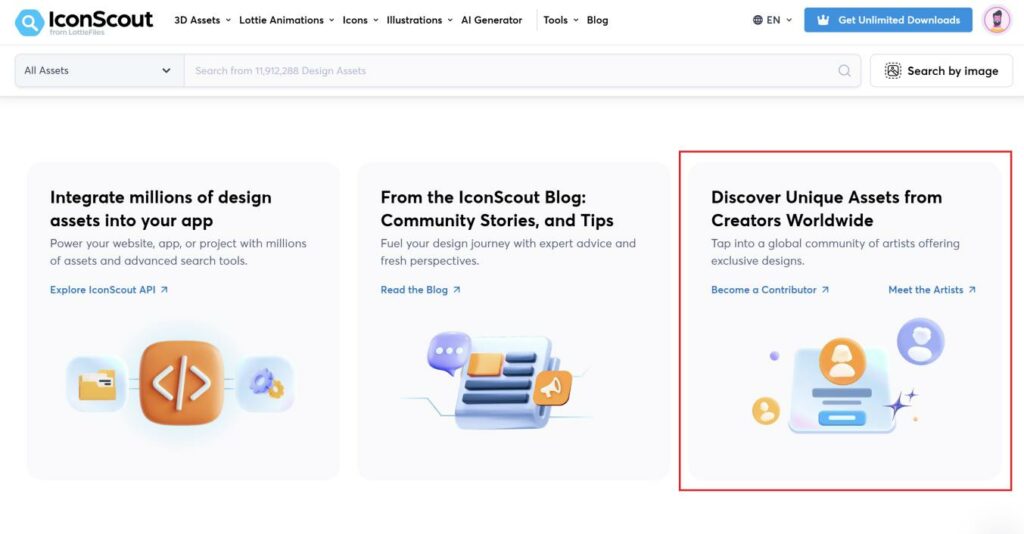Screen dimensions: 1024x534
Task: Click the arrow icon after Read the Blog
Action: [x=456, y=290]
